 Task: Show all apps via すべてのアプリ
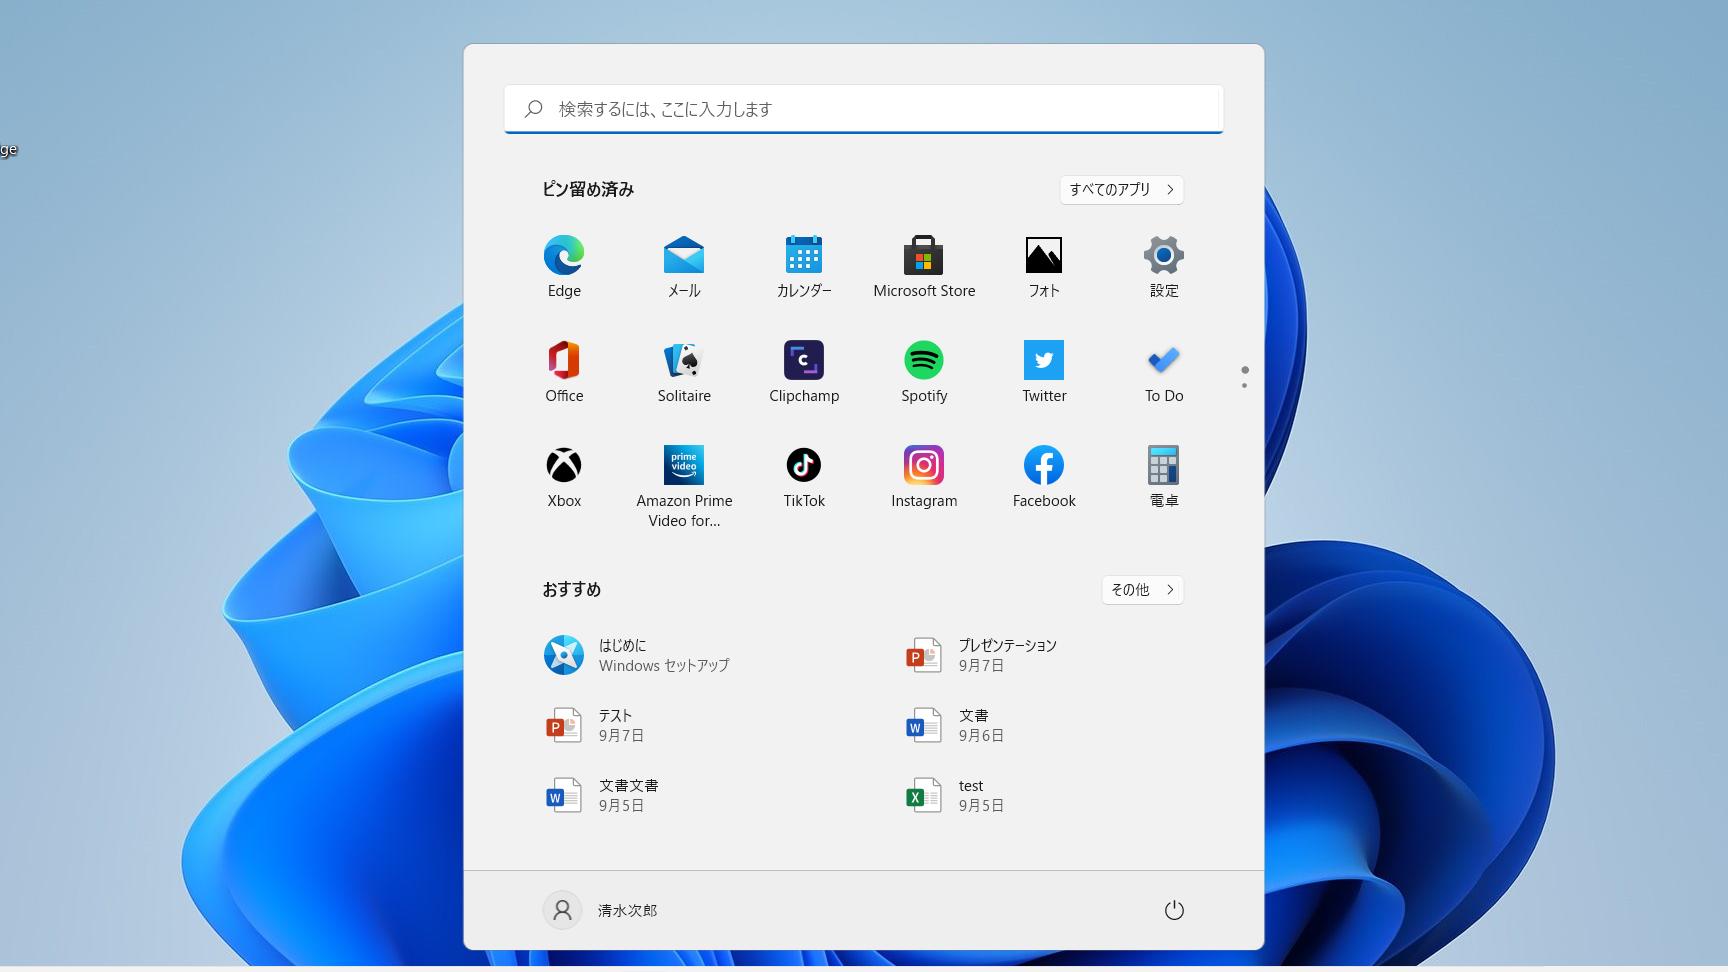(1121, 190)
